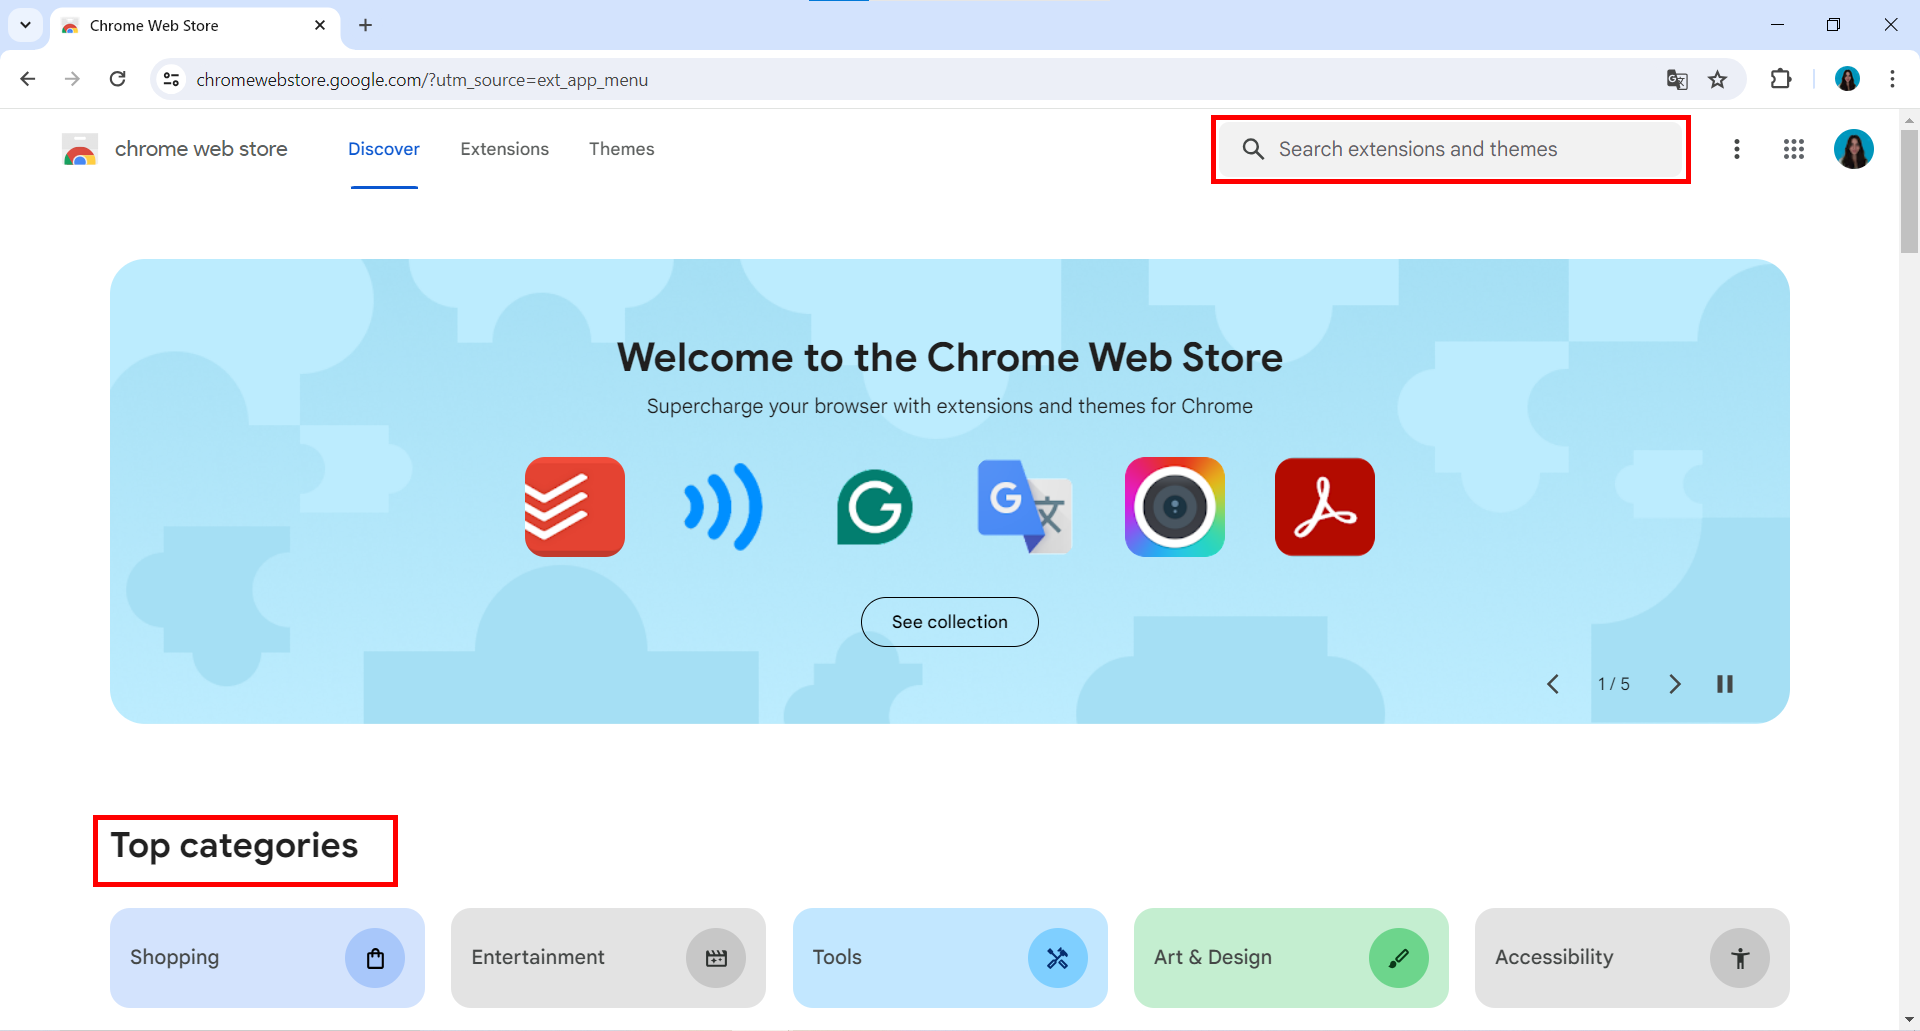Open a new tab with the plus button
Viewport: 1920px width, 1031px height.
[x=366, y=25]
